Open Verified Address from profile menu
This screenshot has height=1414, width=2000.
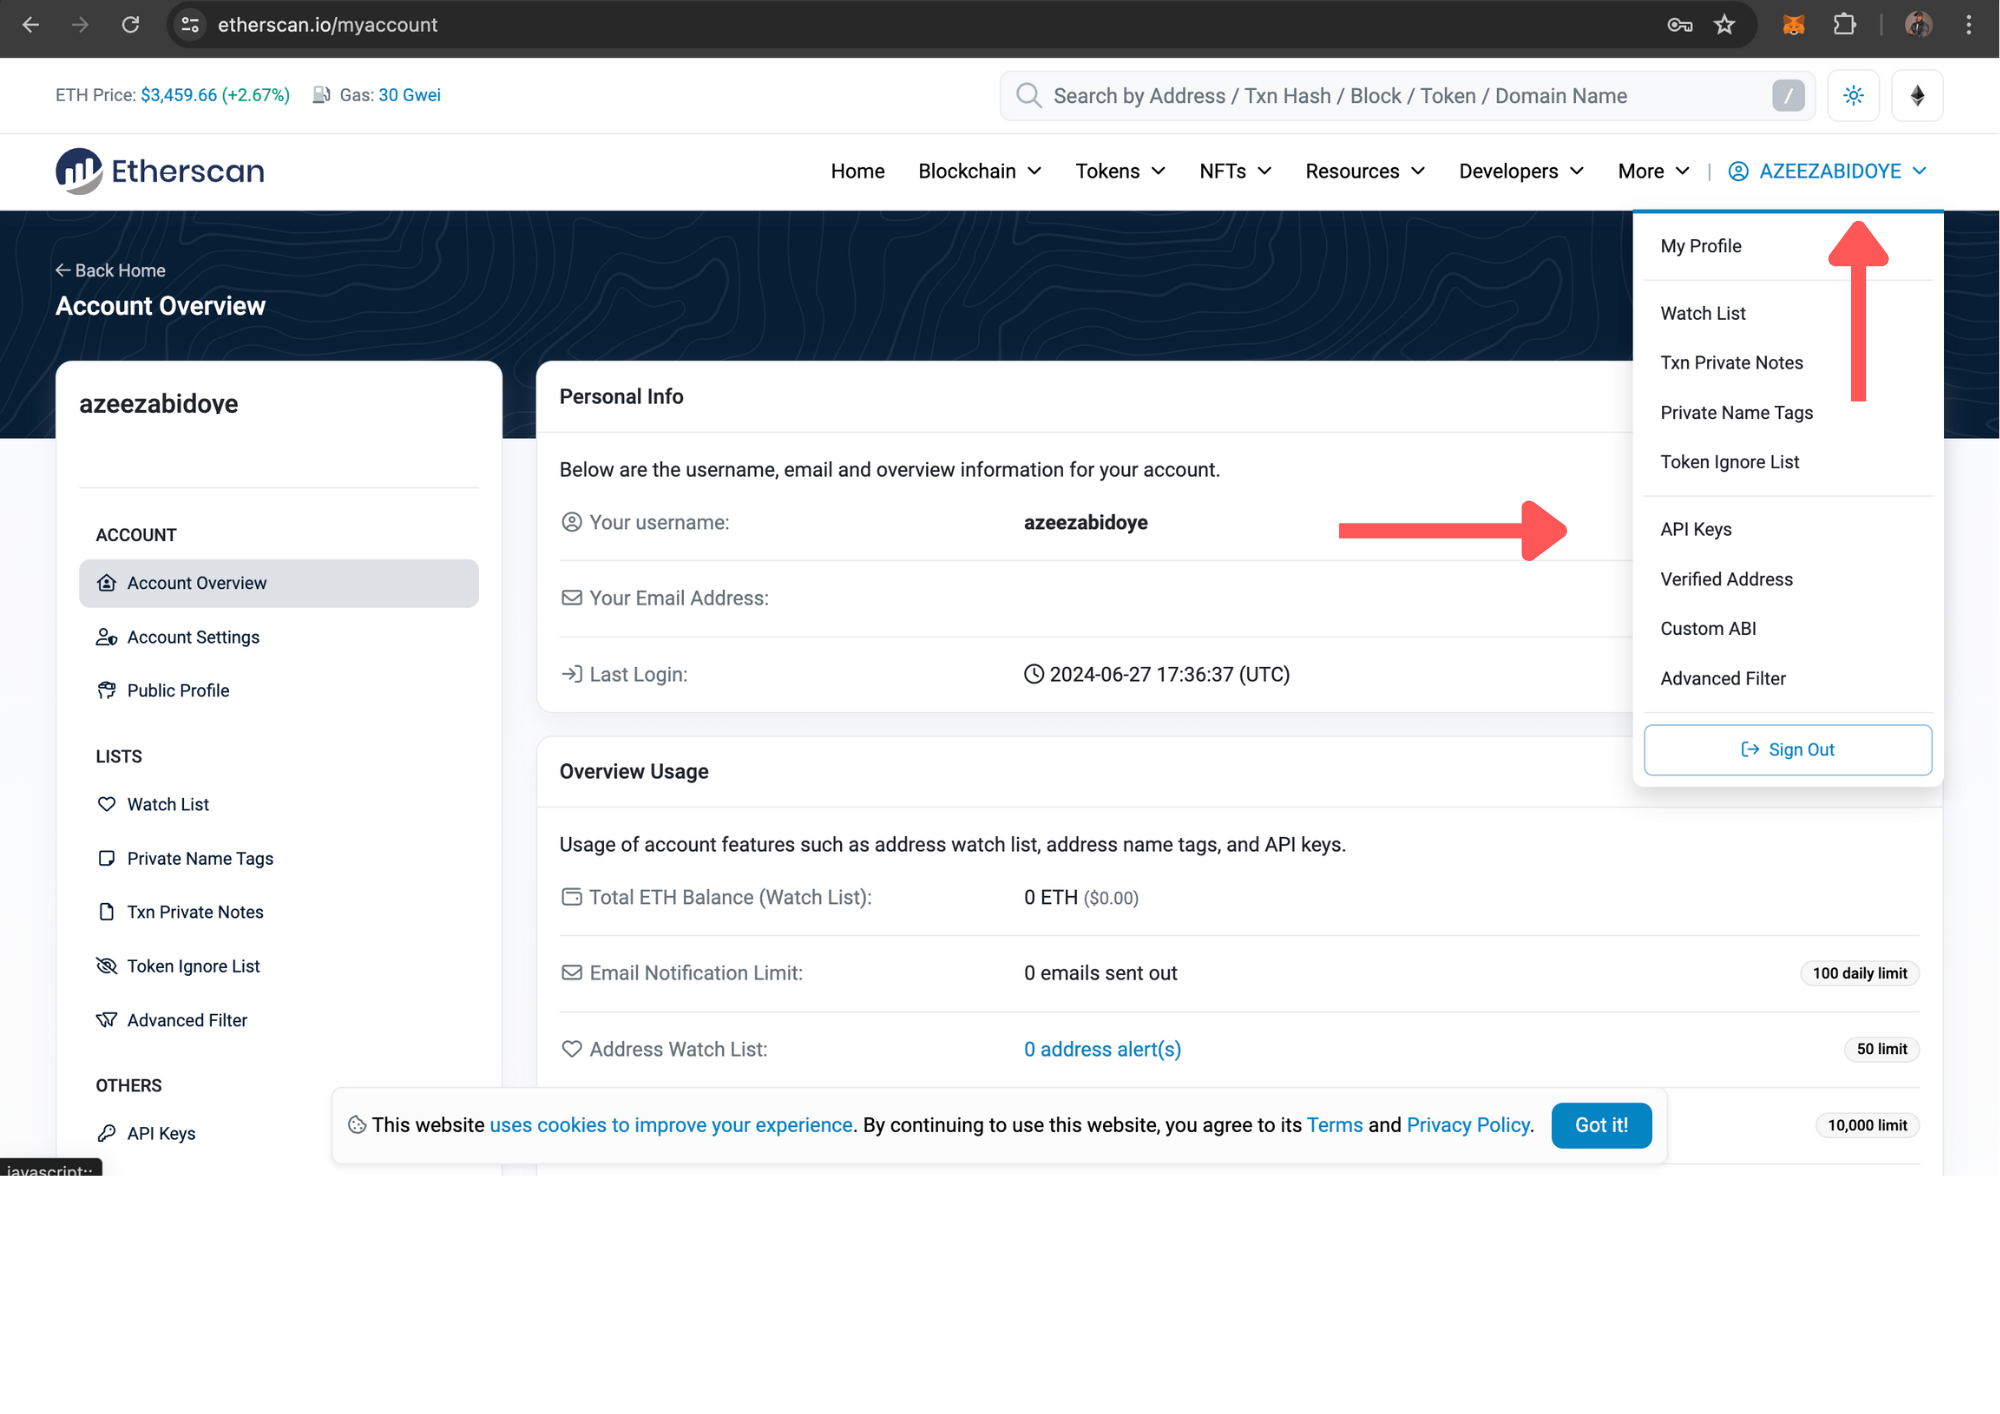1726,579
